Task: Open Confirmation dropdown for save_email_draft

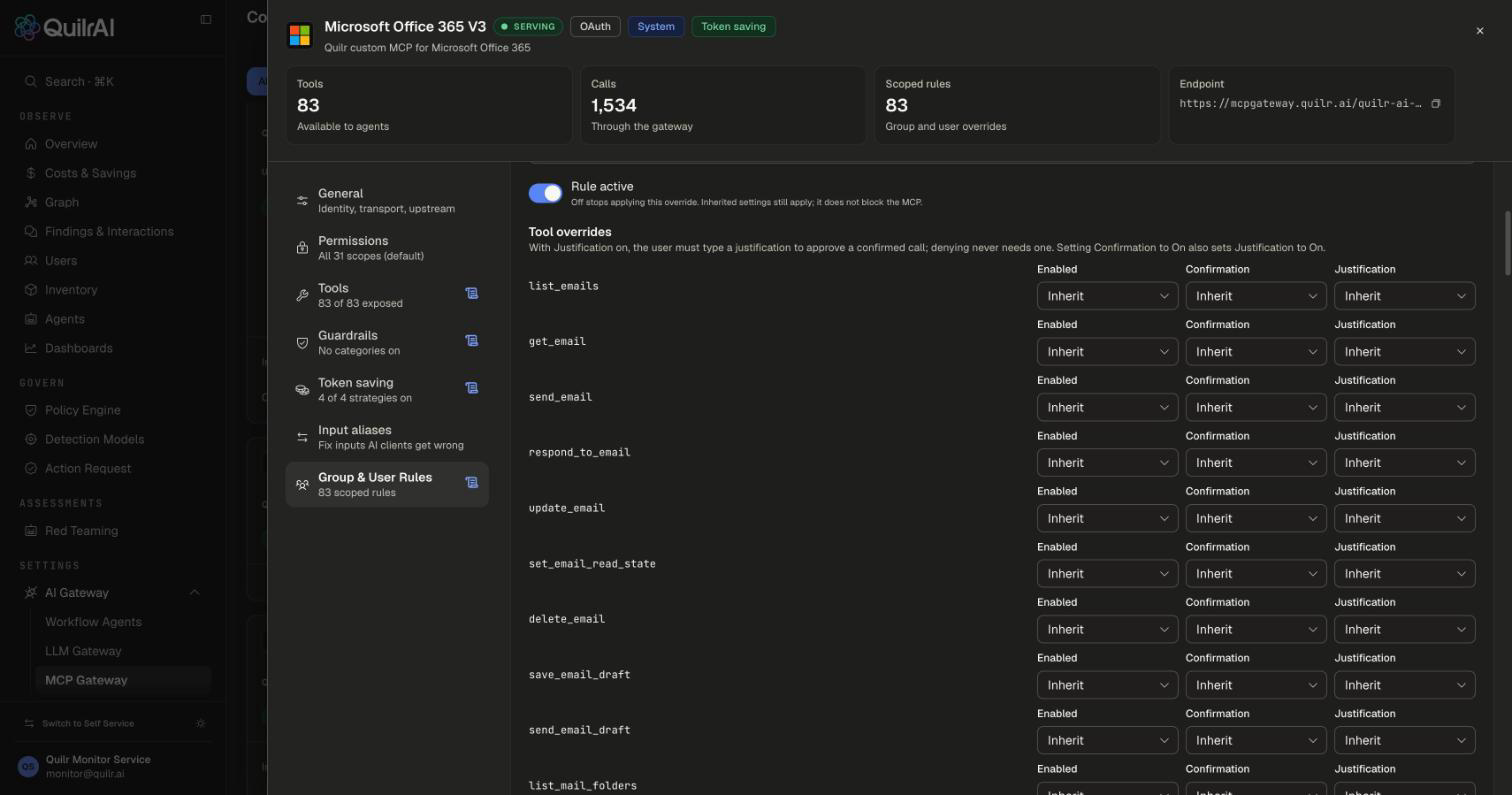Action: (1256, 685)
